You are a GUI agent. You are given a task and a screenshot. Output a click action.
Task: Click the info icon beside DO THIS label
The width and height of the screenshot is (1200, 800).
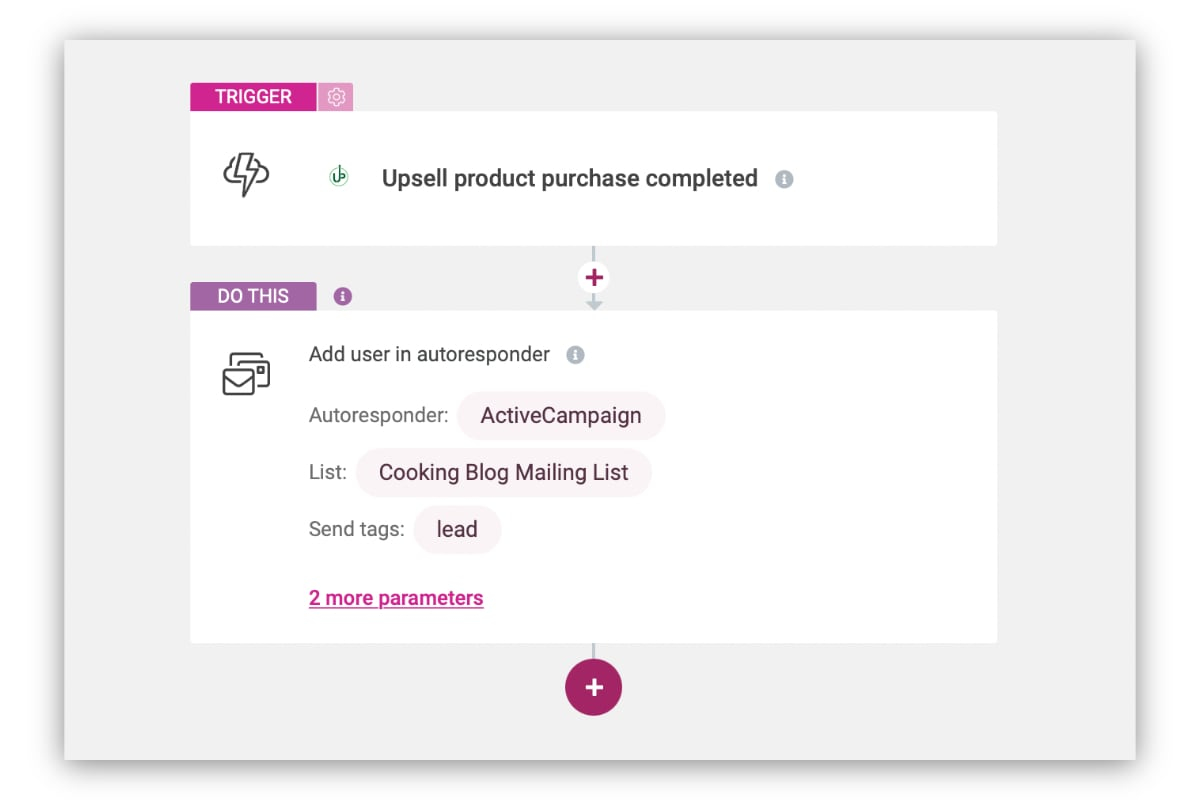coord(342,296)
